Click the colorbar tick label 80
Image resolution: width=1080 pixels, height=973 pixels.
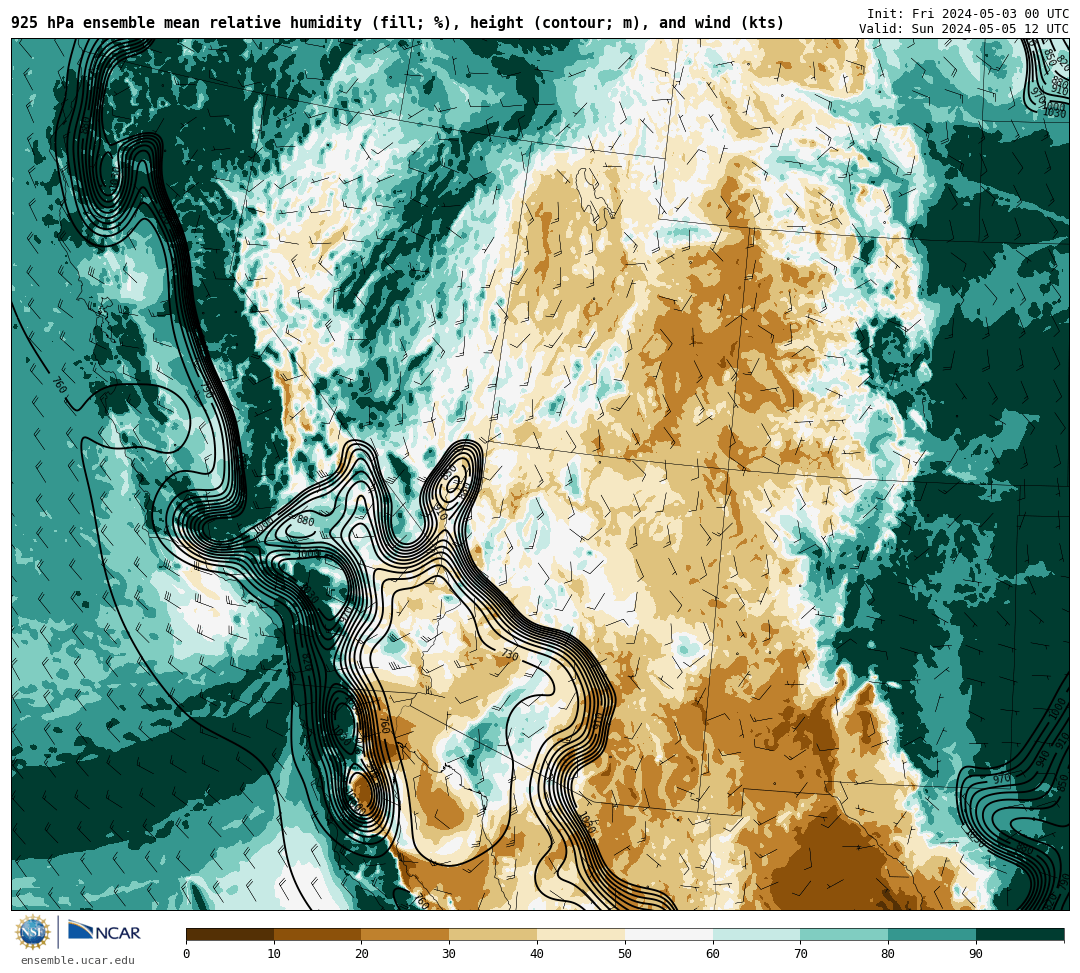(x=888, y=954)
